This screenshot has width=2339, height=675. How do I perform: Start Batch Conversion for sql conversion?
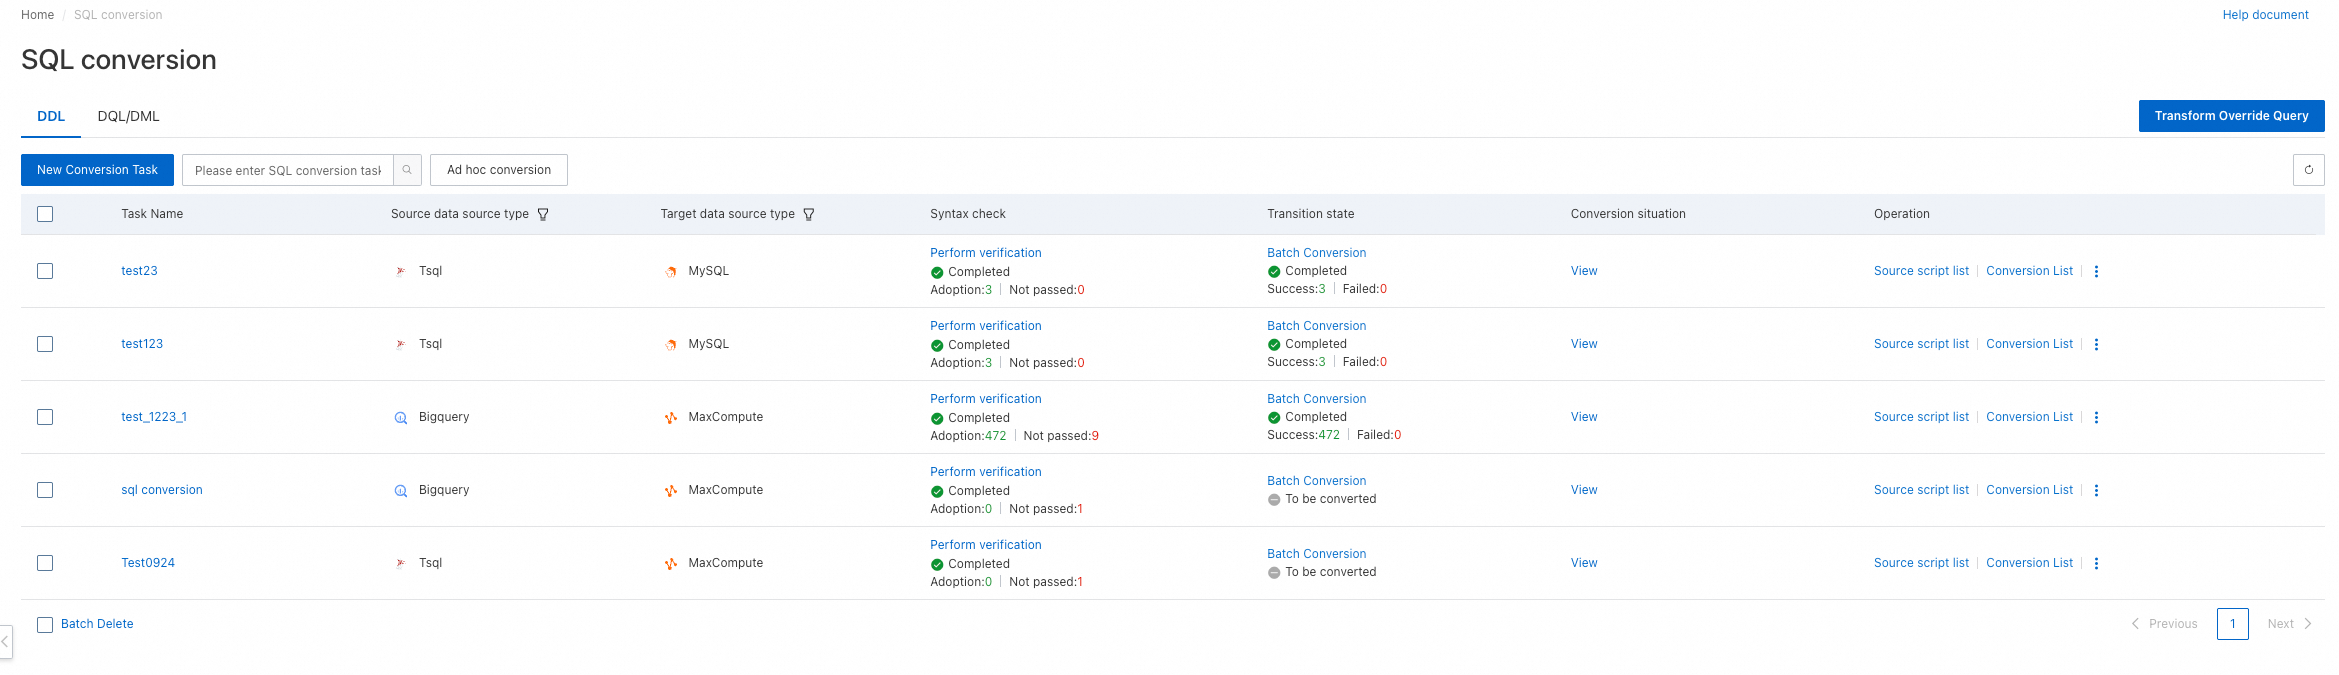pyautogui.click(x=1316, y=481)
